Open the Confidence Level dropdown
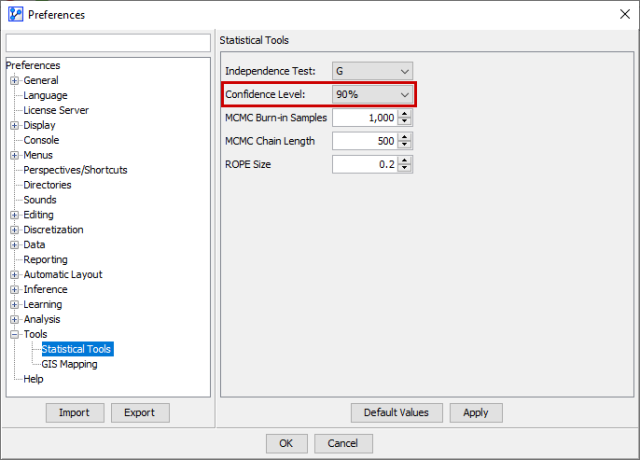The width and height of the screenshot is (640, 460). coord(372,94)
